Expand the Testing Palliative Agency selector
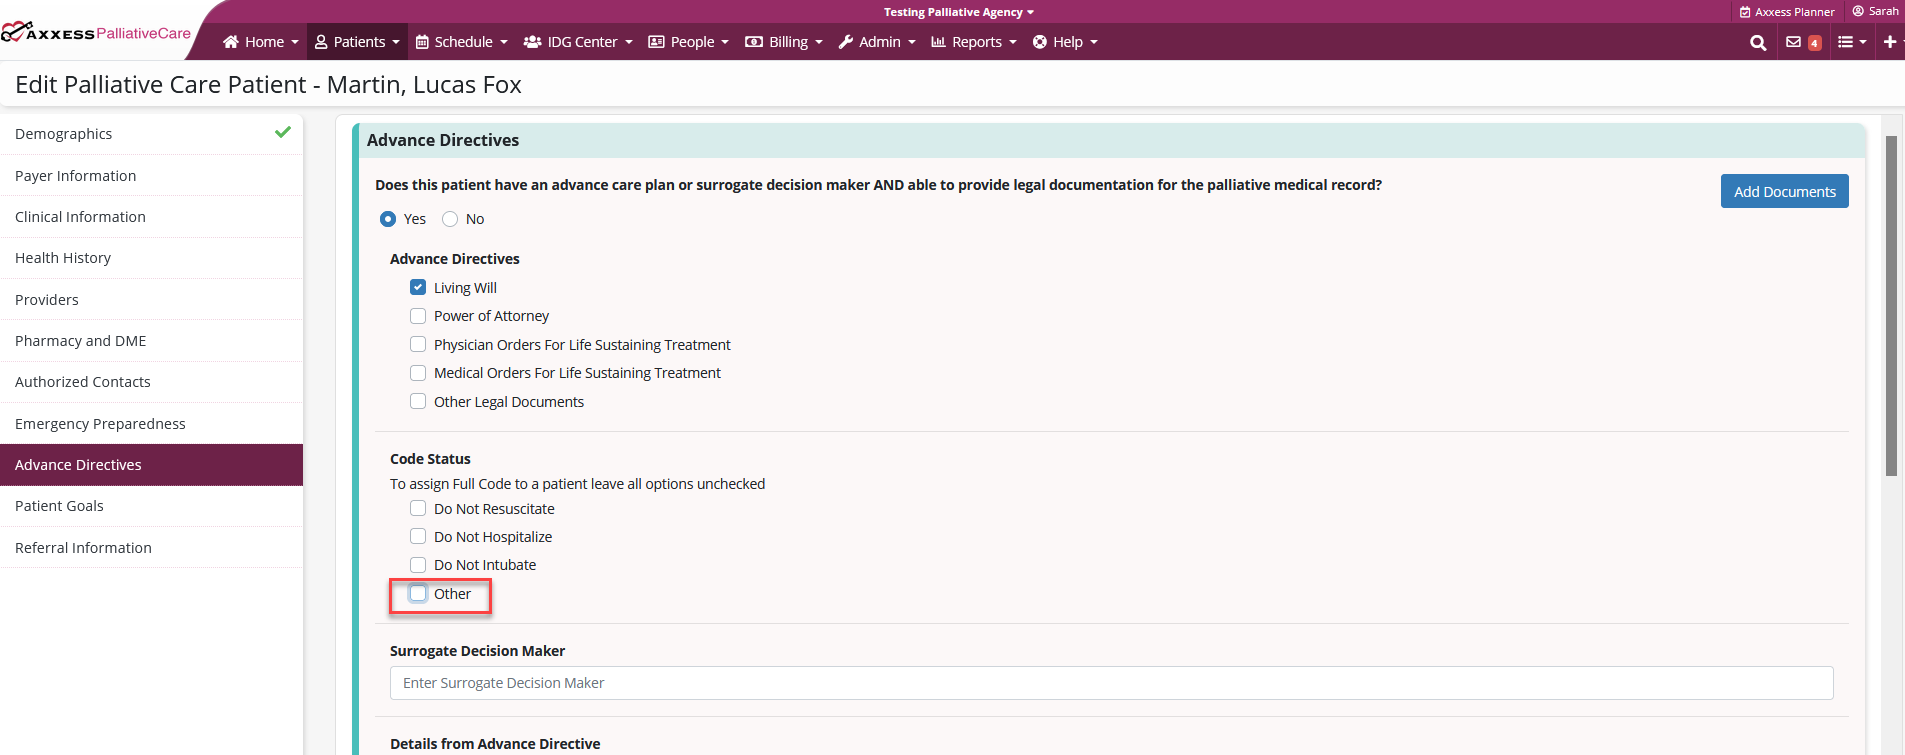 (958, 12)
